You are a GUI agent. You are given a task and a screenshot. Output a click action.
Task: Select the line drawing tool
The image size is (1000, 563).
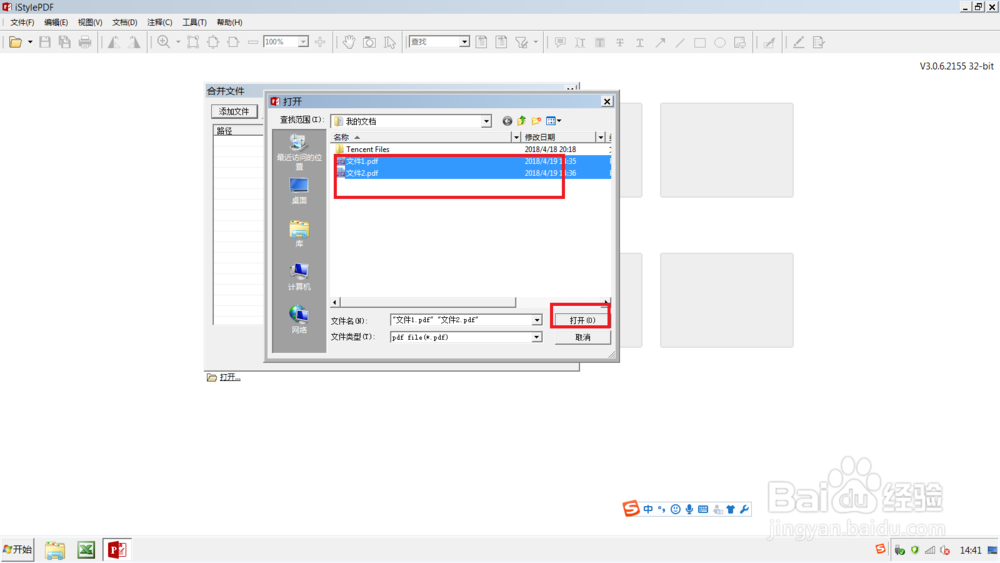[x=680, y=43]
